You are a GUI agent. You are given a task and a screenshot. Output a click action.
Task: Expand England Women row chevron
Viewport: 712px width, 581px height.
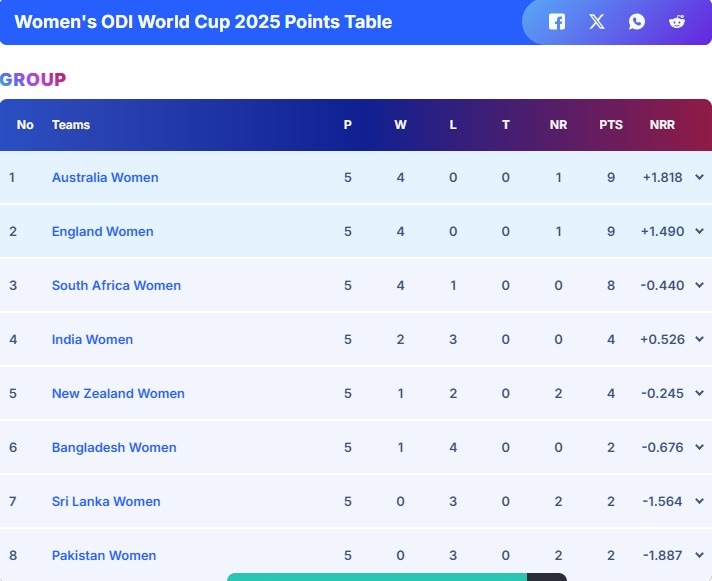pyautogui.click(x=700, y=231)
